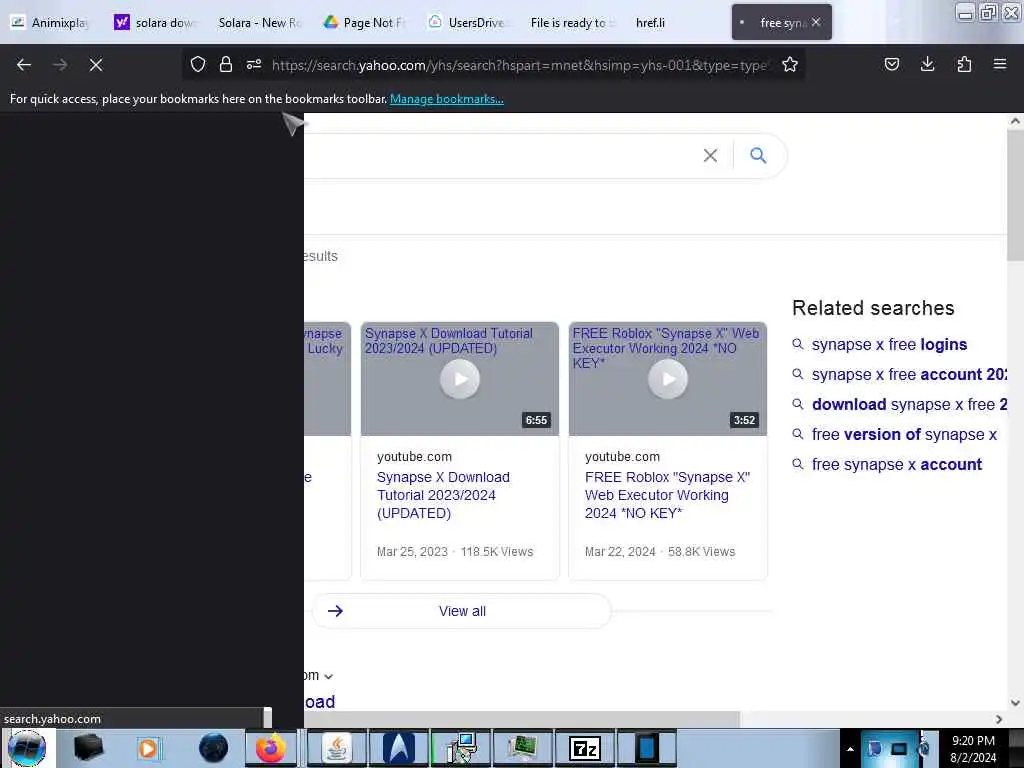Open related search 'synapse x free logins'
This screenshot has width=1024, height=768.
(x=889, y=344)
